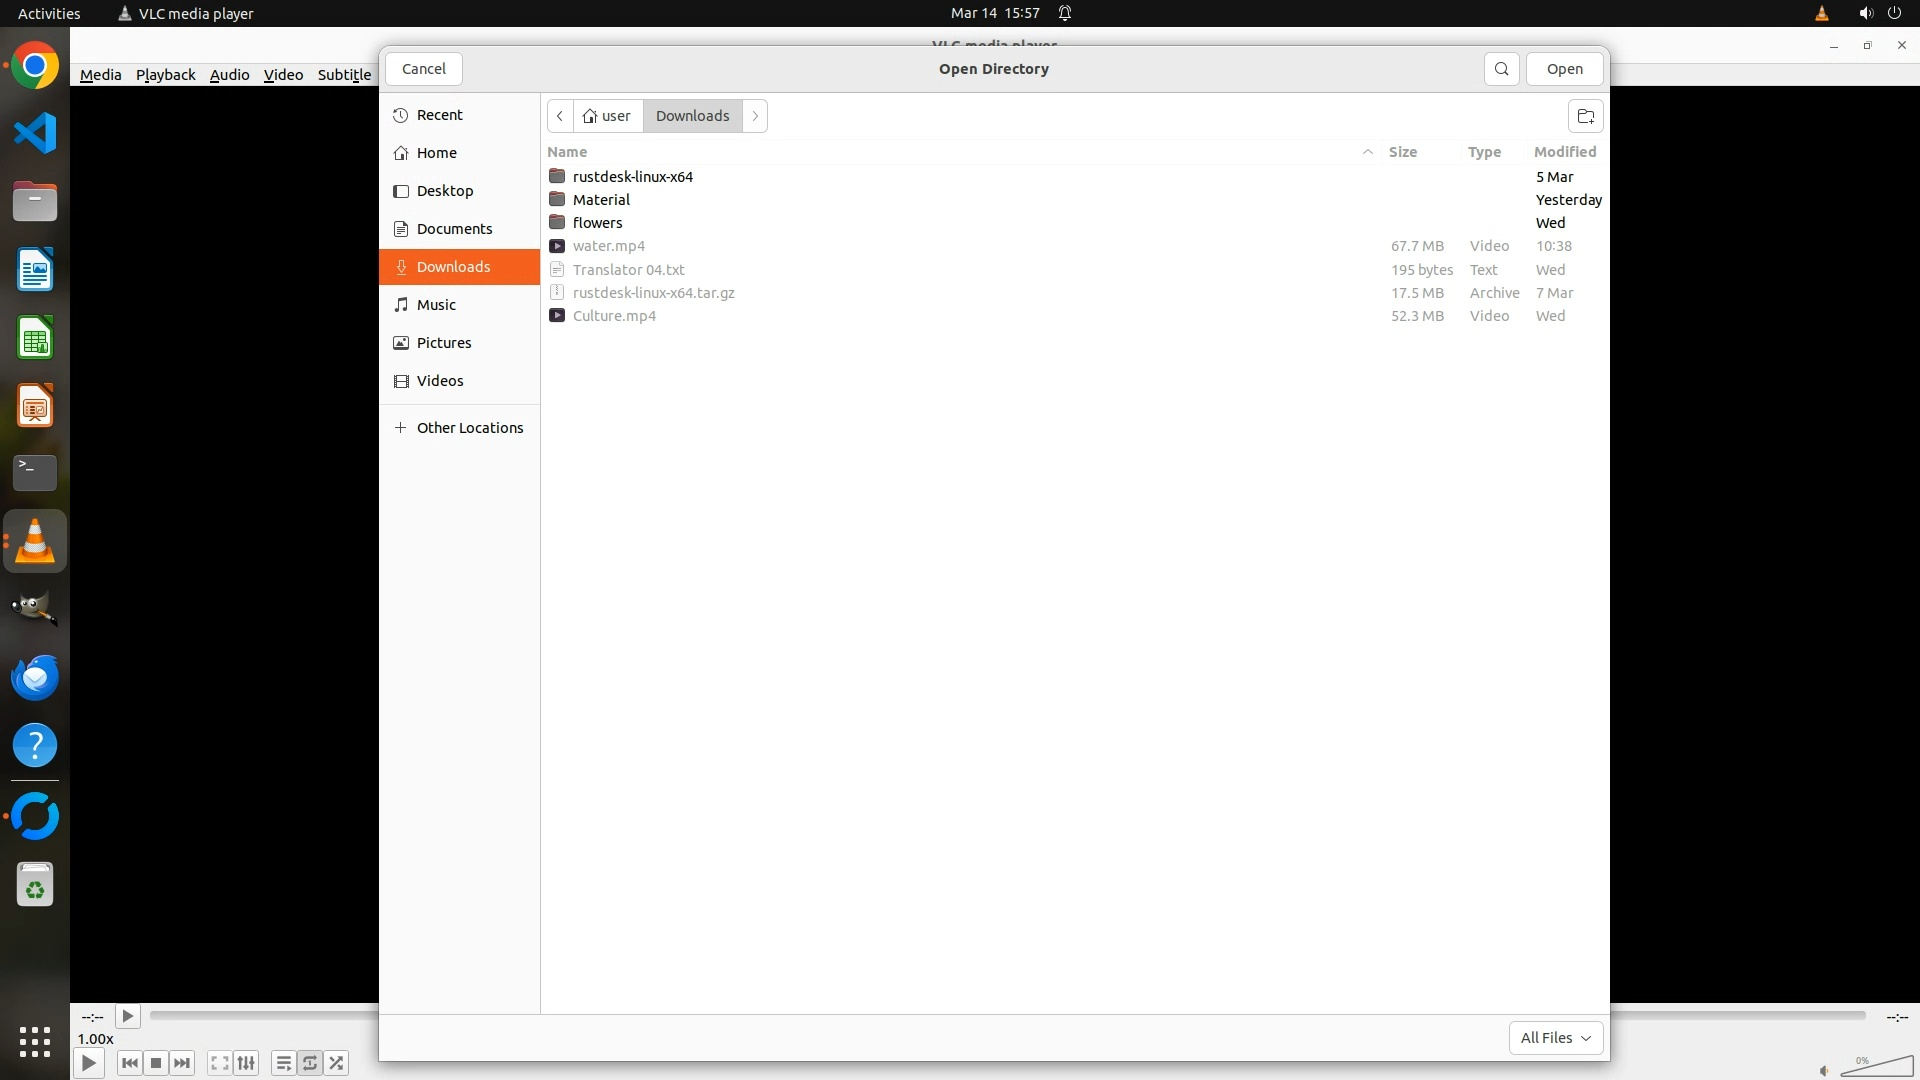Click the forward path chevron after Downloads
This screenshot has height=1080, width=1920.
pyautogui.click(x=755, y=116)
